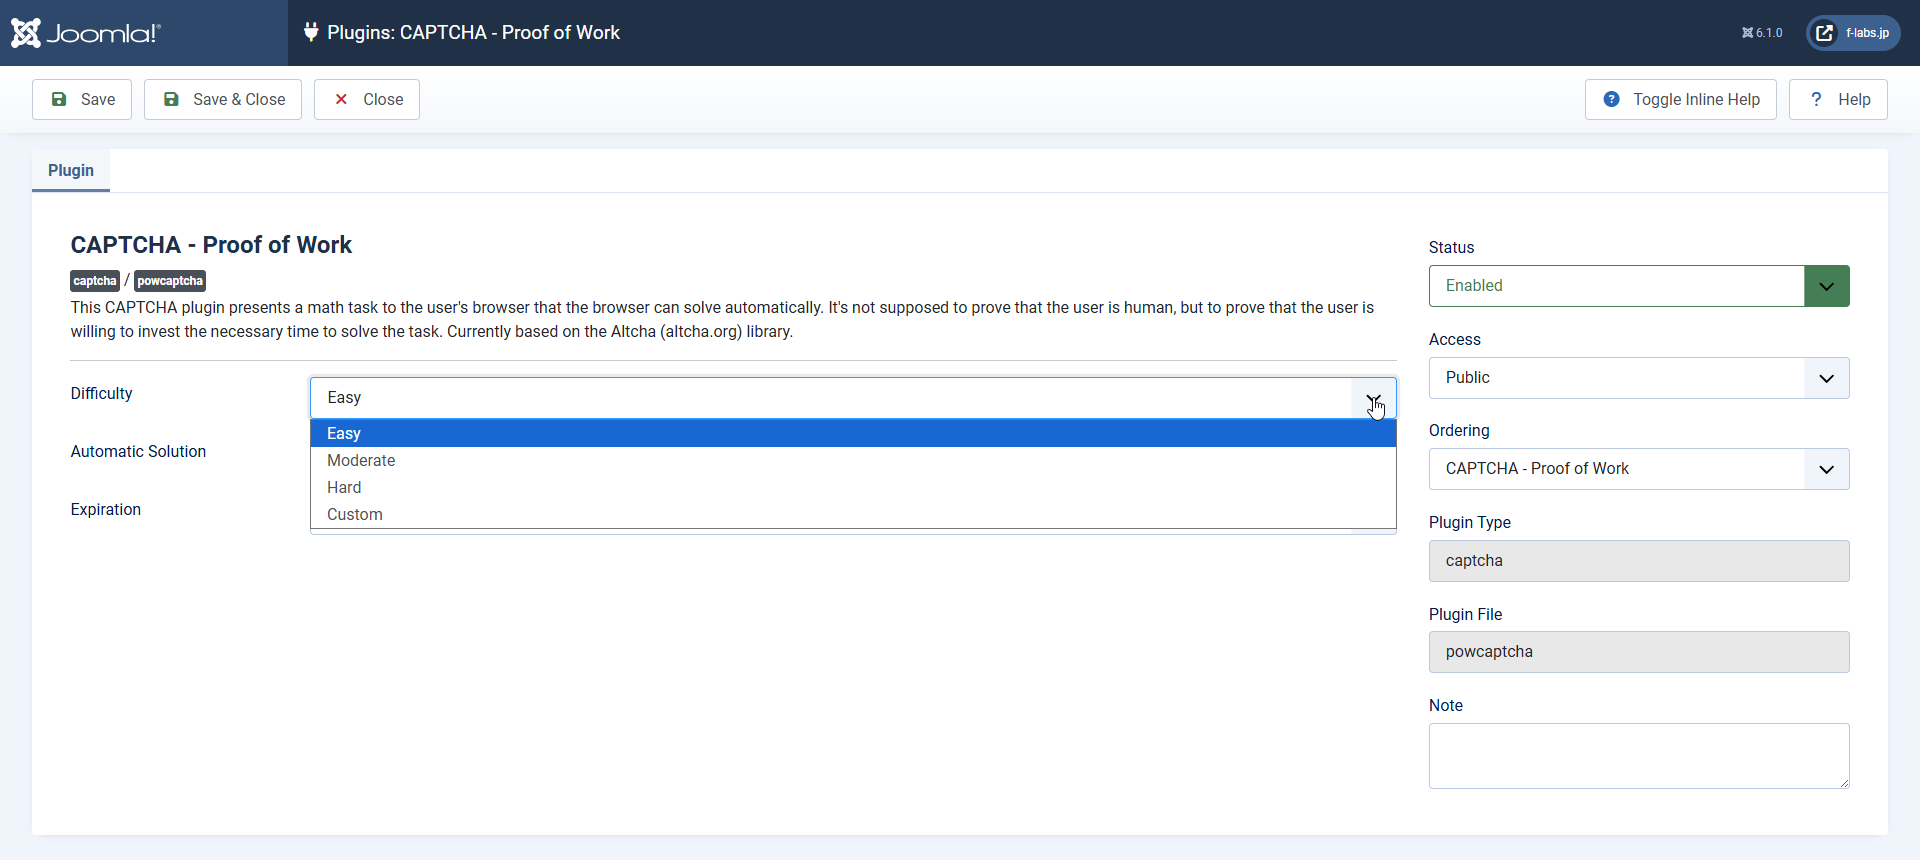Click the Joomla logo

tap(85, 33)
